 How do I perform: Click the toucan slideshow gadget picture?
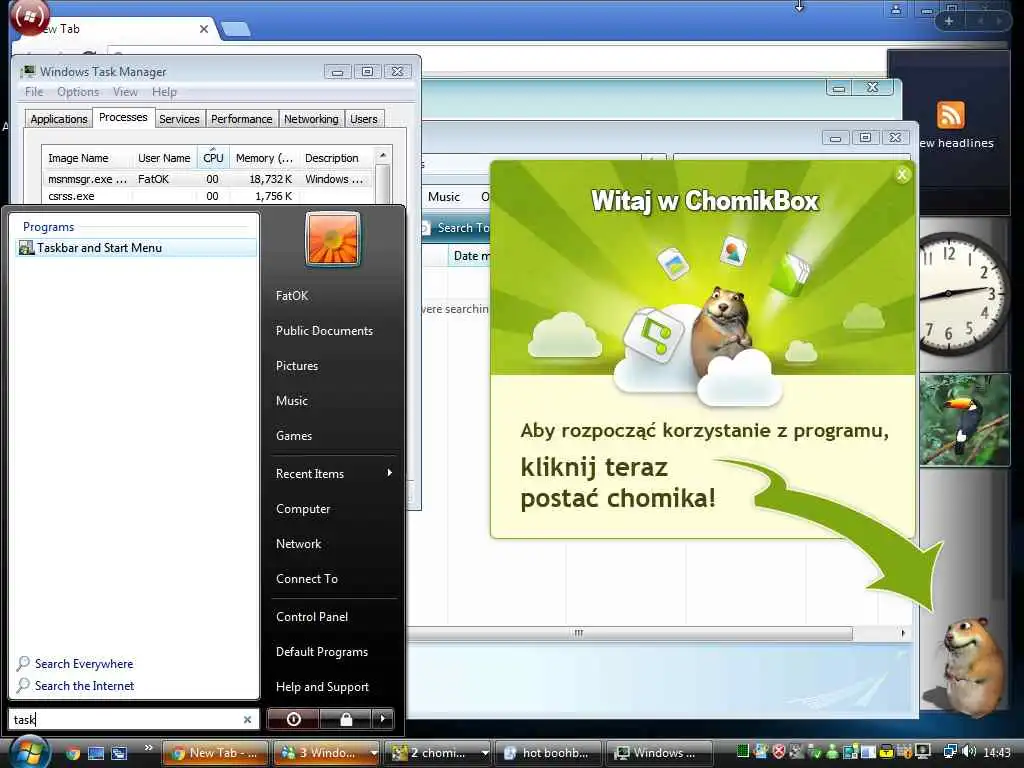click(964, 420)
